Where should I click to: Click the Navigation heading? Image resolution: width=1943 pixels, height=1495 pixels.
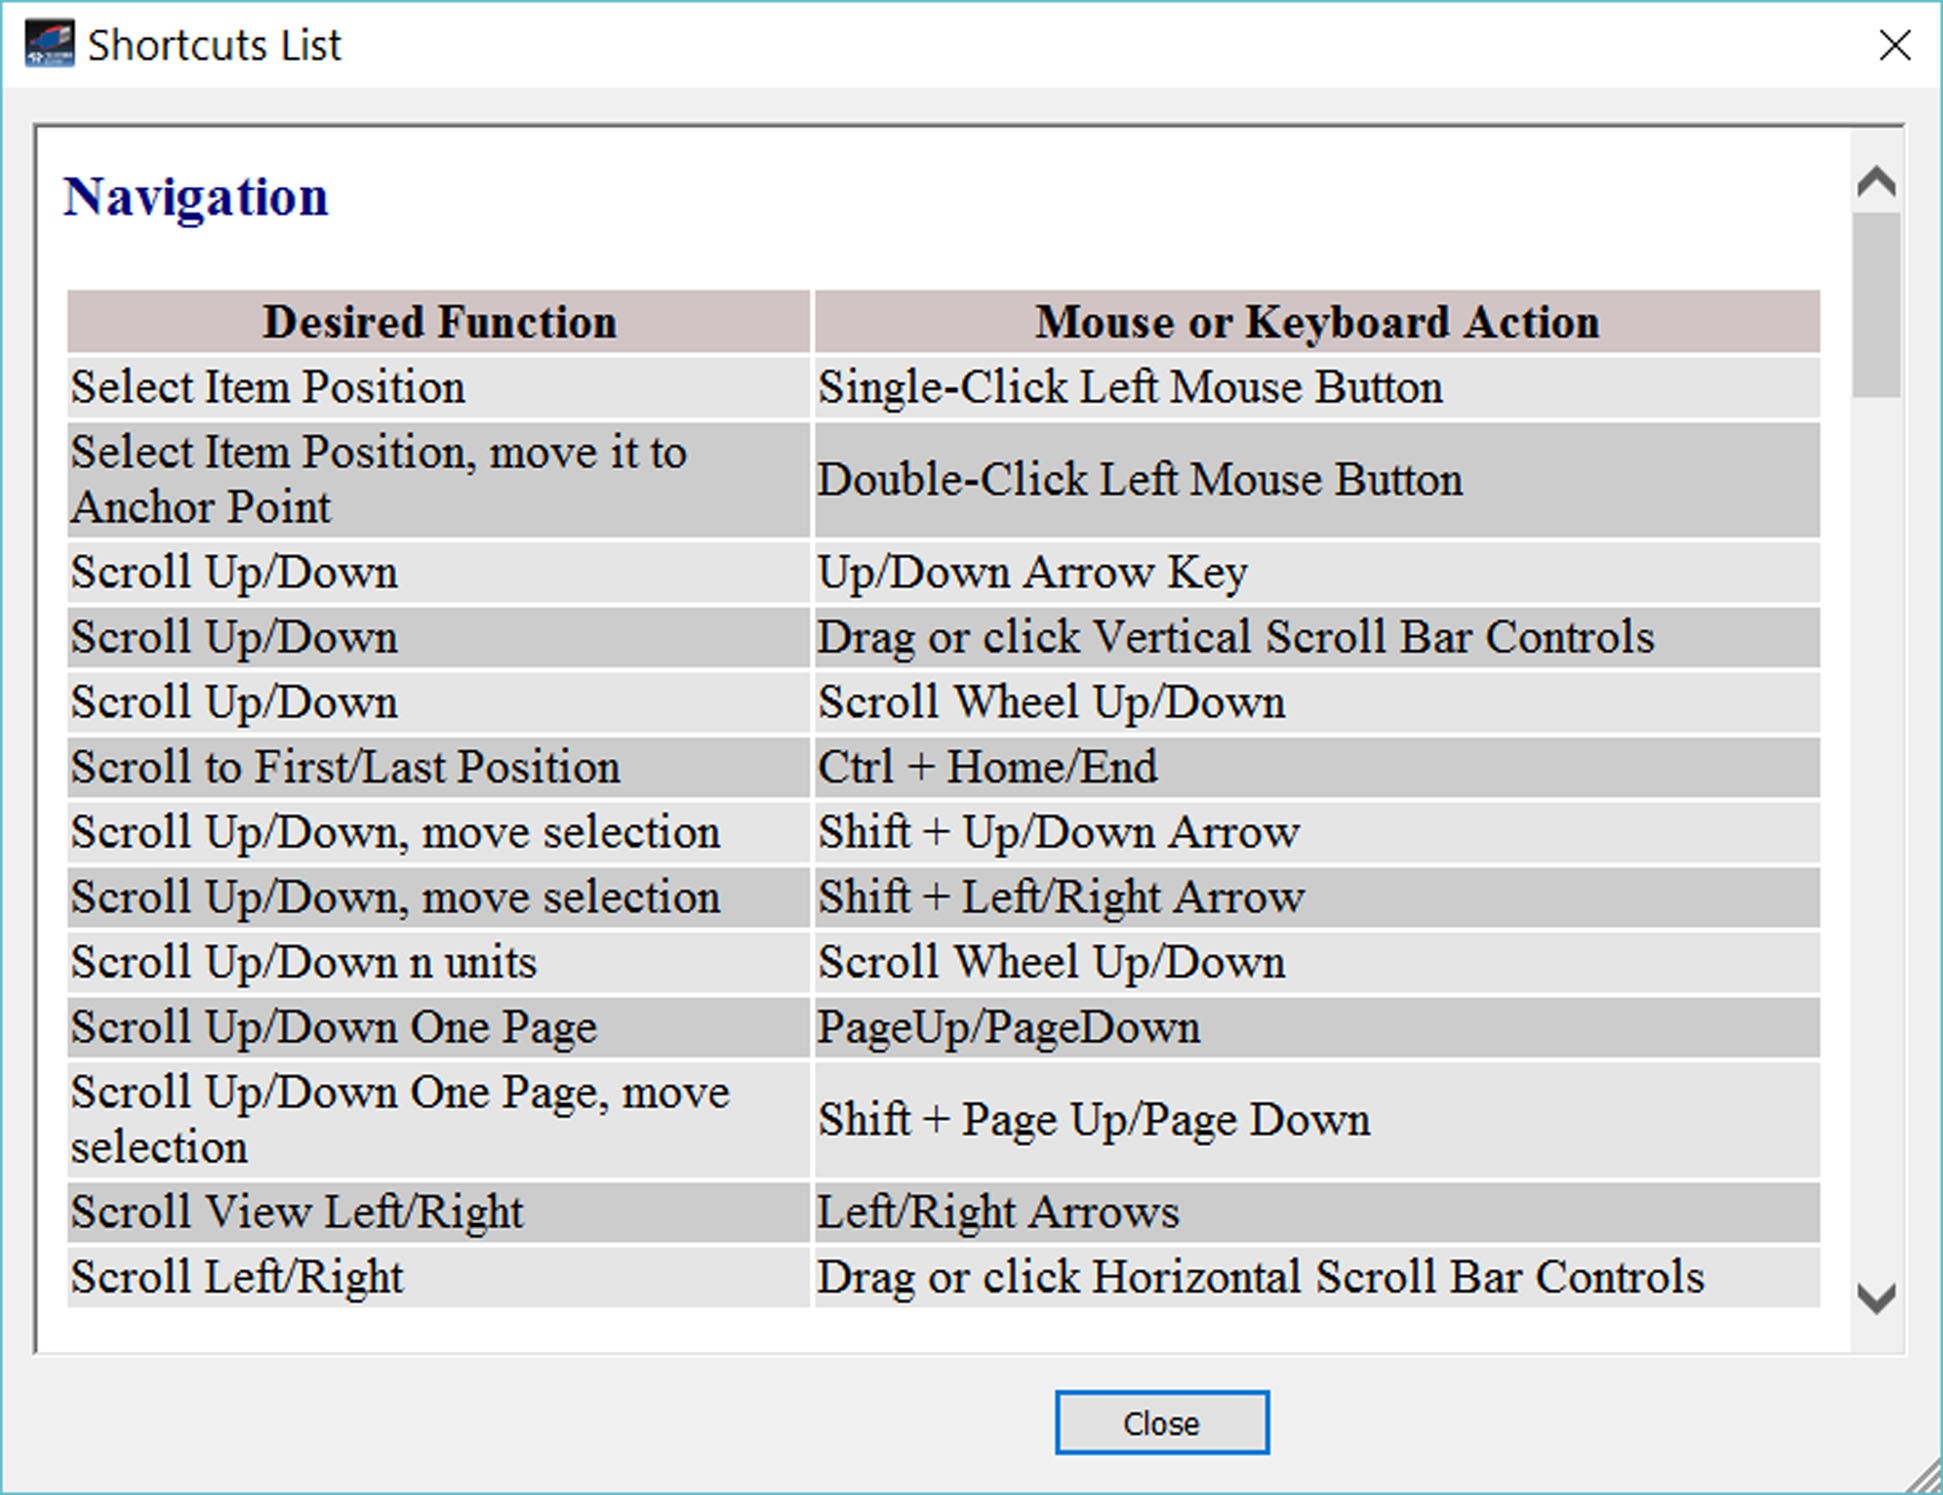[x=196, y=196]
